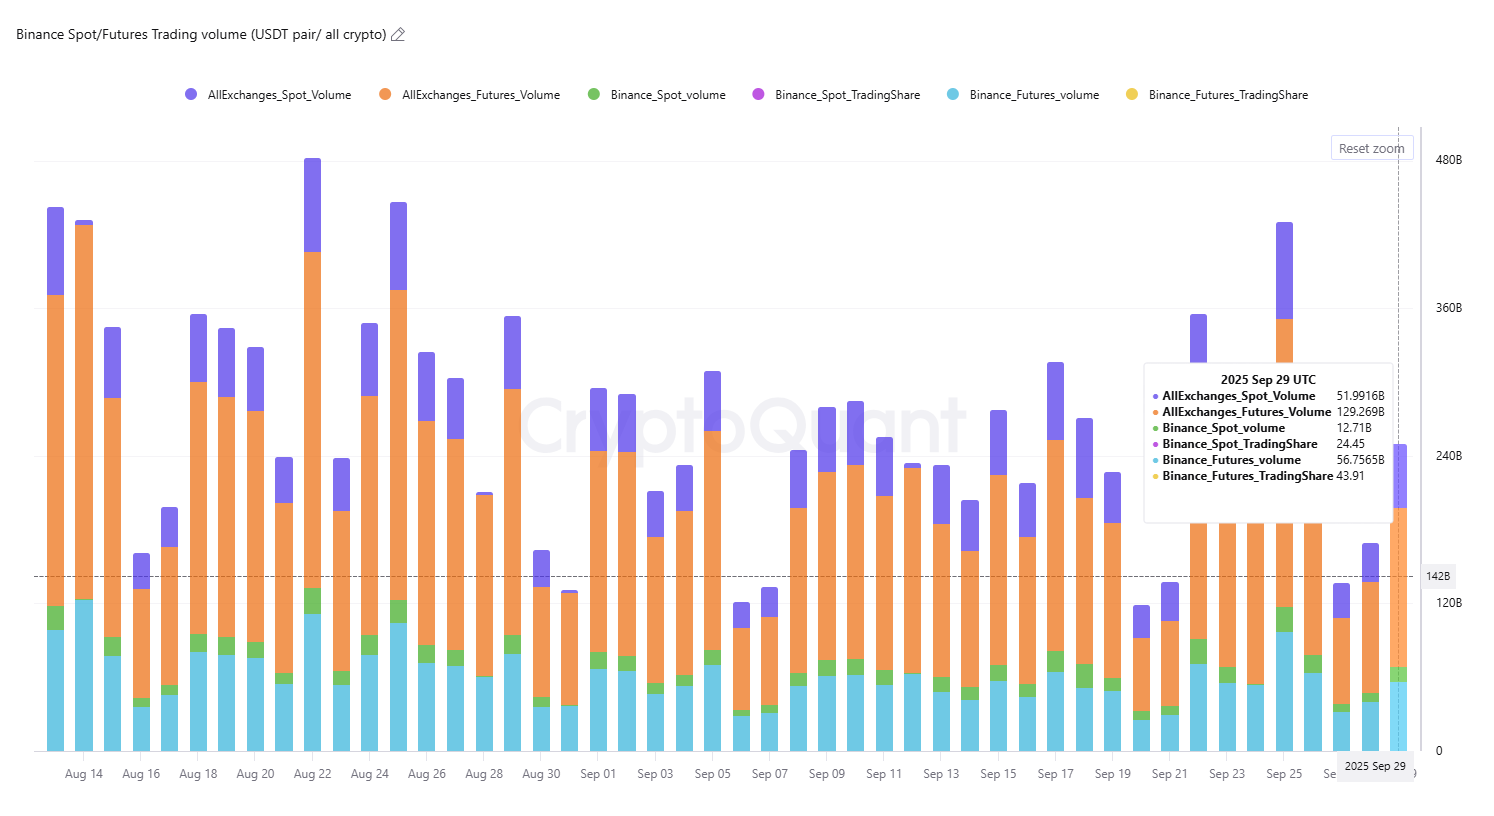Click the Sep 01 x-axis date label
1494x816 pixels.
(x=598, y=774)
